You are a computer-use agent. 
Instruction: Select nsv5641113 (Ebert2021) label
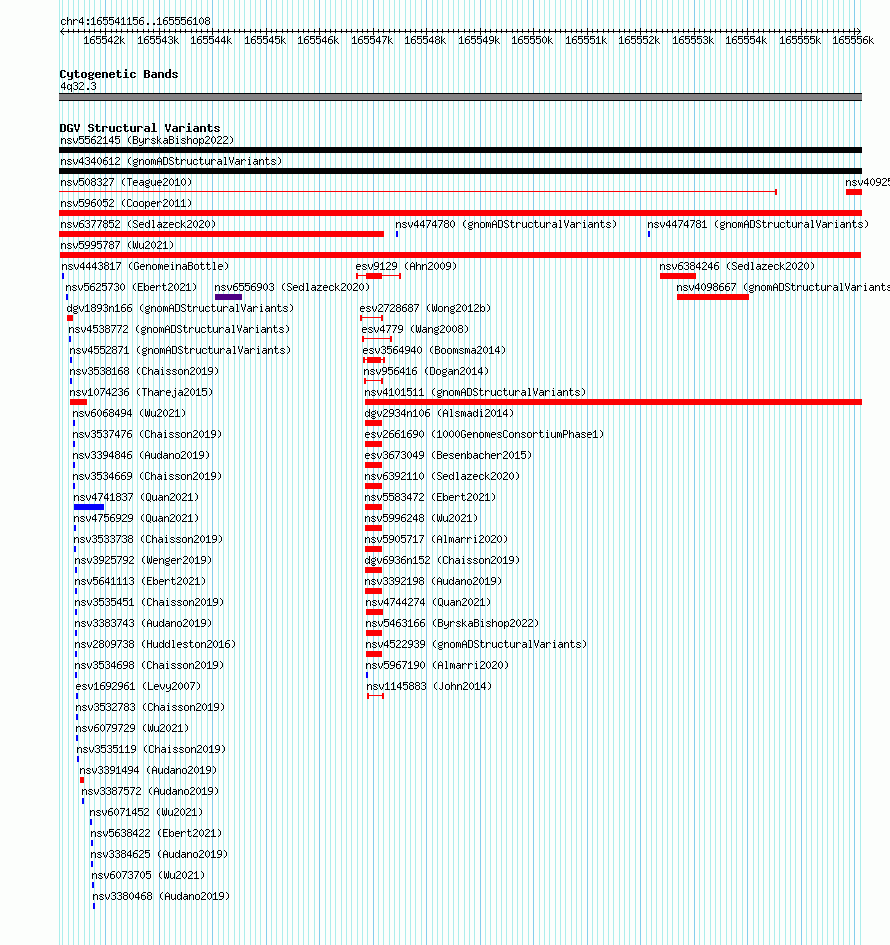click(x=140, y=582)
